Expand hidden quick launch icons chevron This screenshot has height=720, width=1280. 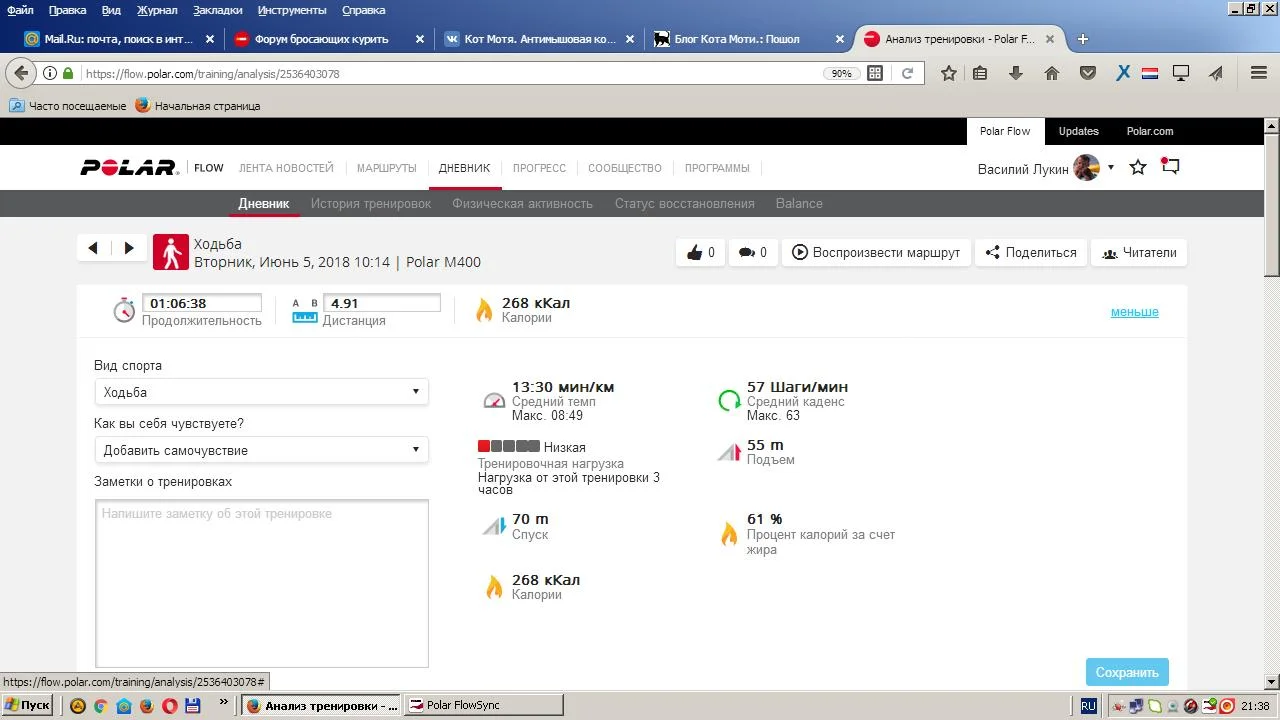pyautogui.click(x=223, y=703)
